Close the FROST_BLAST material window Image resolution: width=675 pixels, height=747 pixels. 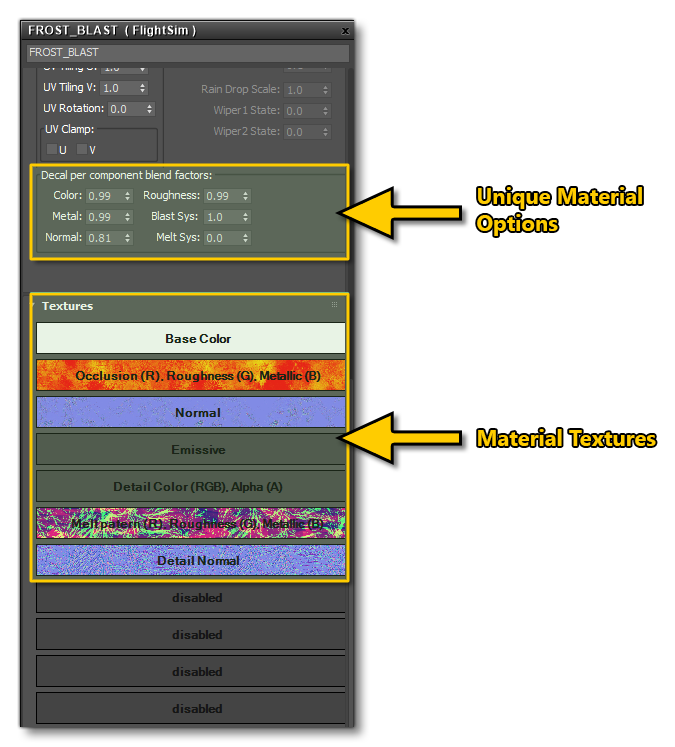click(345, 31)
